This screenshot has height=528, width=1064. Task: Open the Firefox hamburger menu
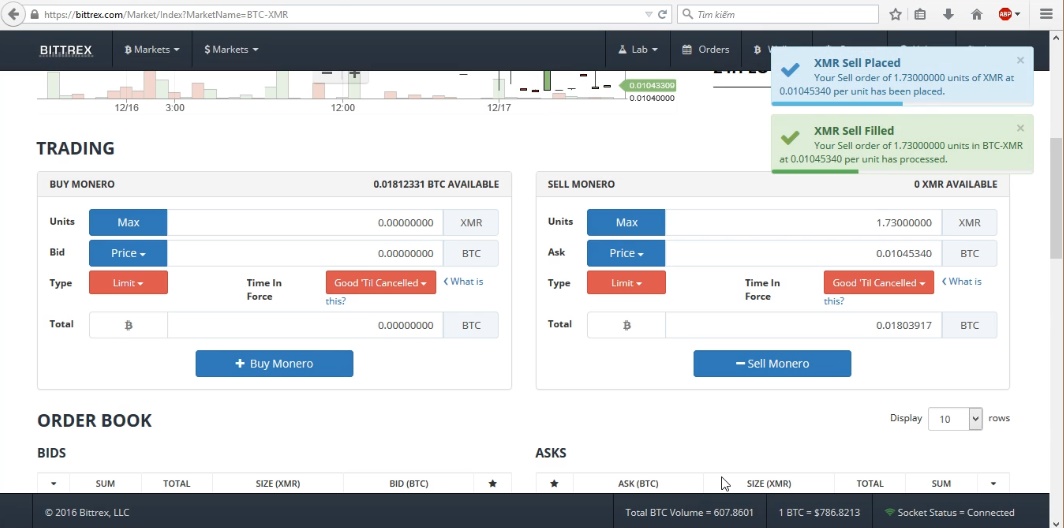tap(1046, 14)
